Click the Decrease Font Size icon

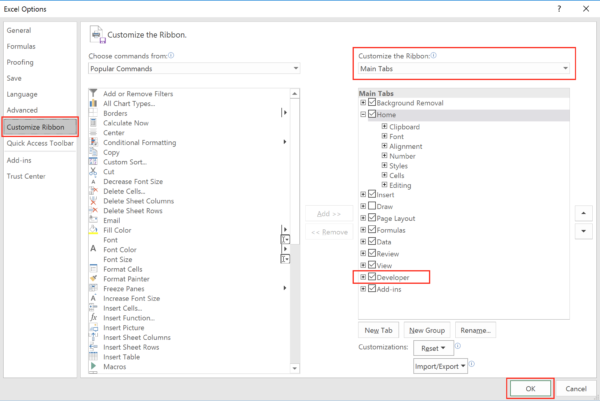93,181
